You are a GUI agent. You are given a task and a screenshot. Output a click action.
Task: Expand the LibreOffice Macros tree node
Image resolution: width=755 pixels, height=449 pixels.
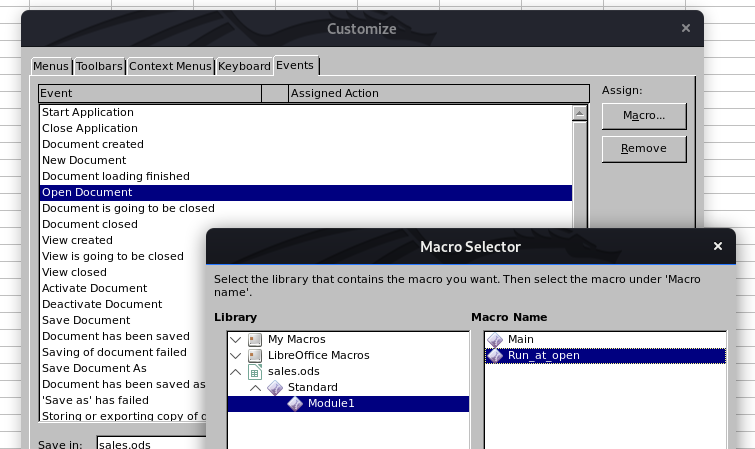[236, 356]
